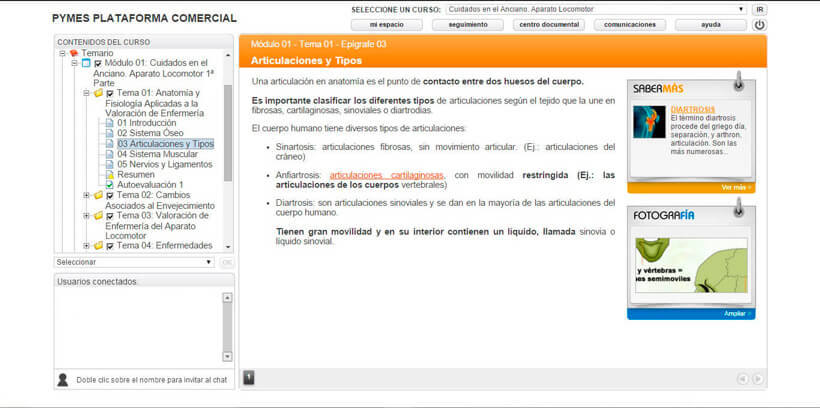The width and height of the screenshot is (820, 408).
Task: Click the Fotografía skull image thumbnail
Action: [x=691, y=265]
